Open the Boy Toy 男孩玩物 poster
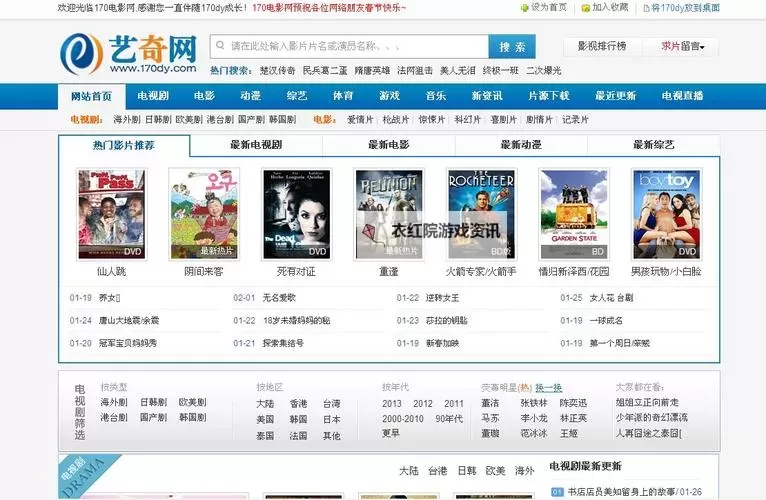Viewport: 766px width, 500px height. coord(666,214)
